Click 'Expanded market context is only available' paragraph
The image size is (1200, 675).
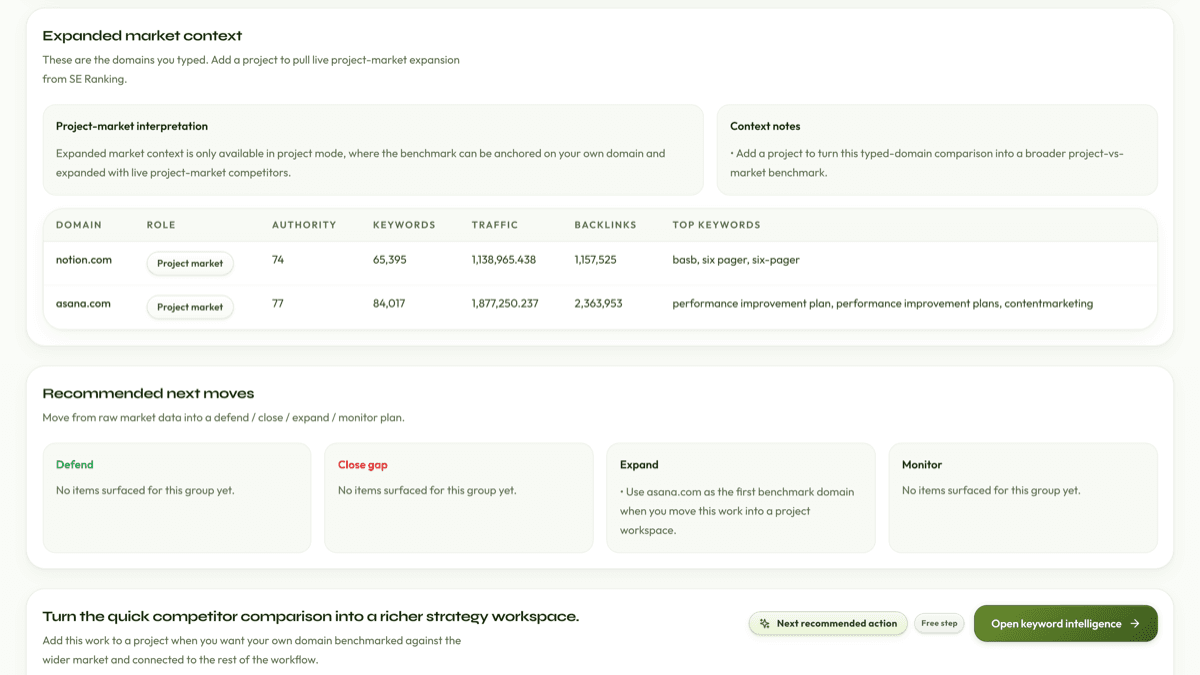[361, 163]
